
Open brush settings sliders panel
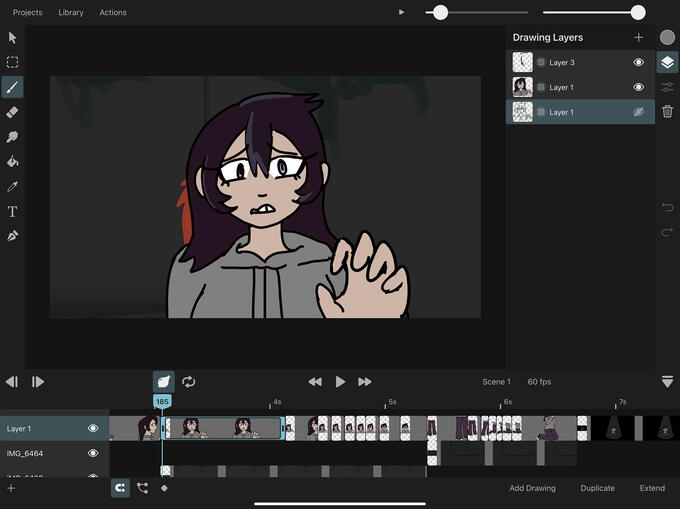(667, 87)
